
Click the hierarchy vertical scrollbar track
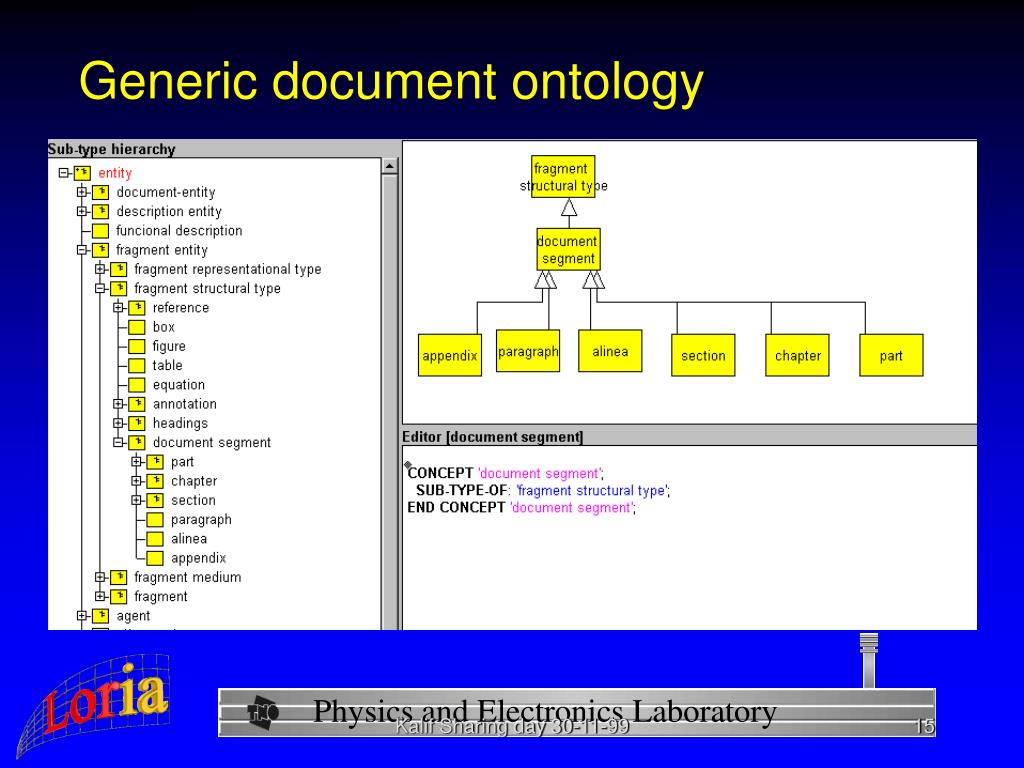[390, 402]
